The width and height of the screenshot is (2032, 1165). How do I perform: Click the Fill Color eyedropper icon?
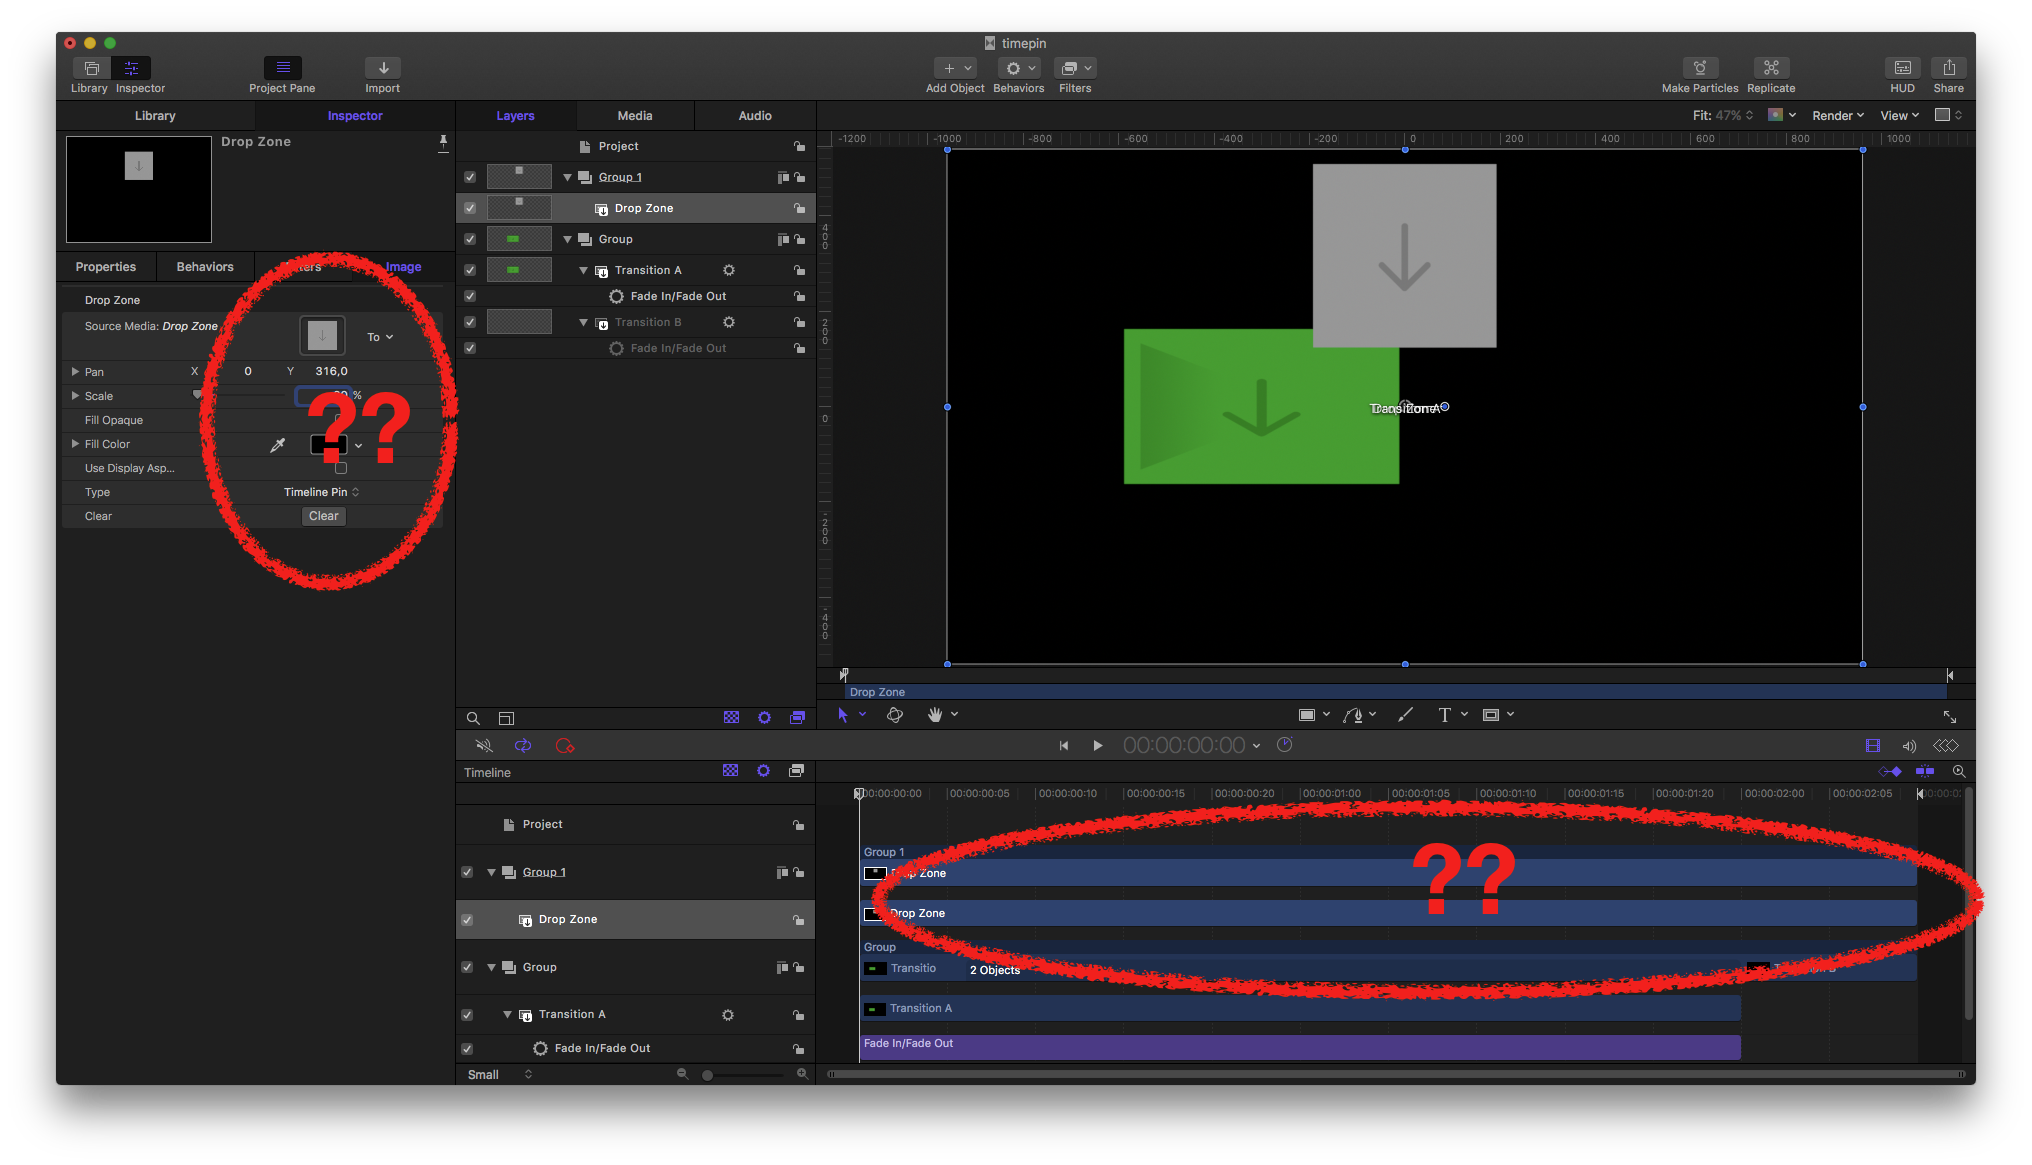[x=278, y=445]
